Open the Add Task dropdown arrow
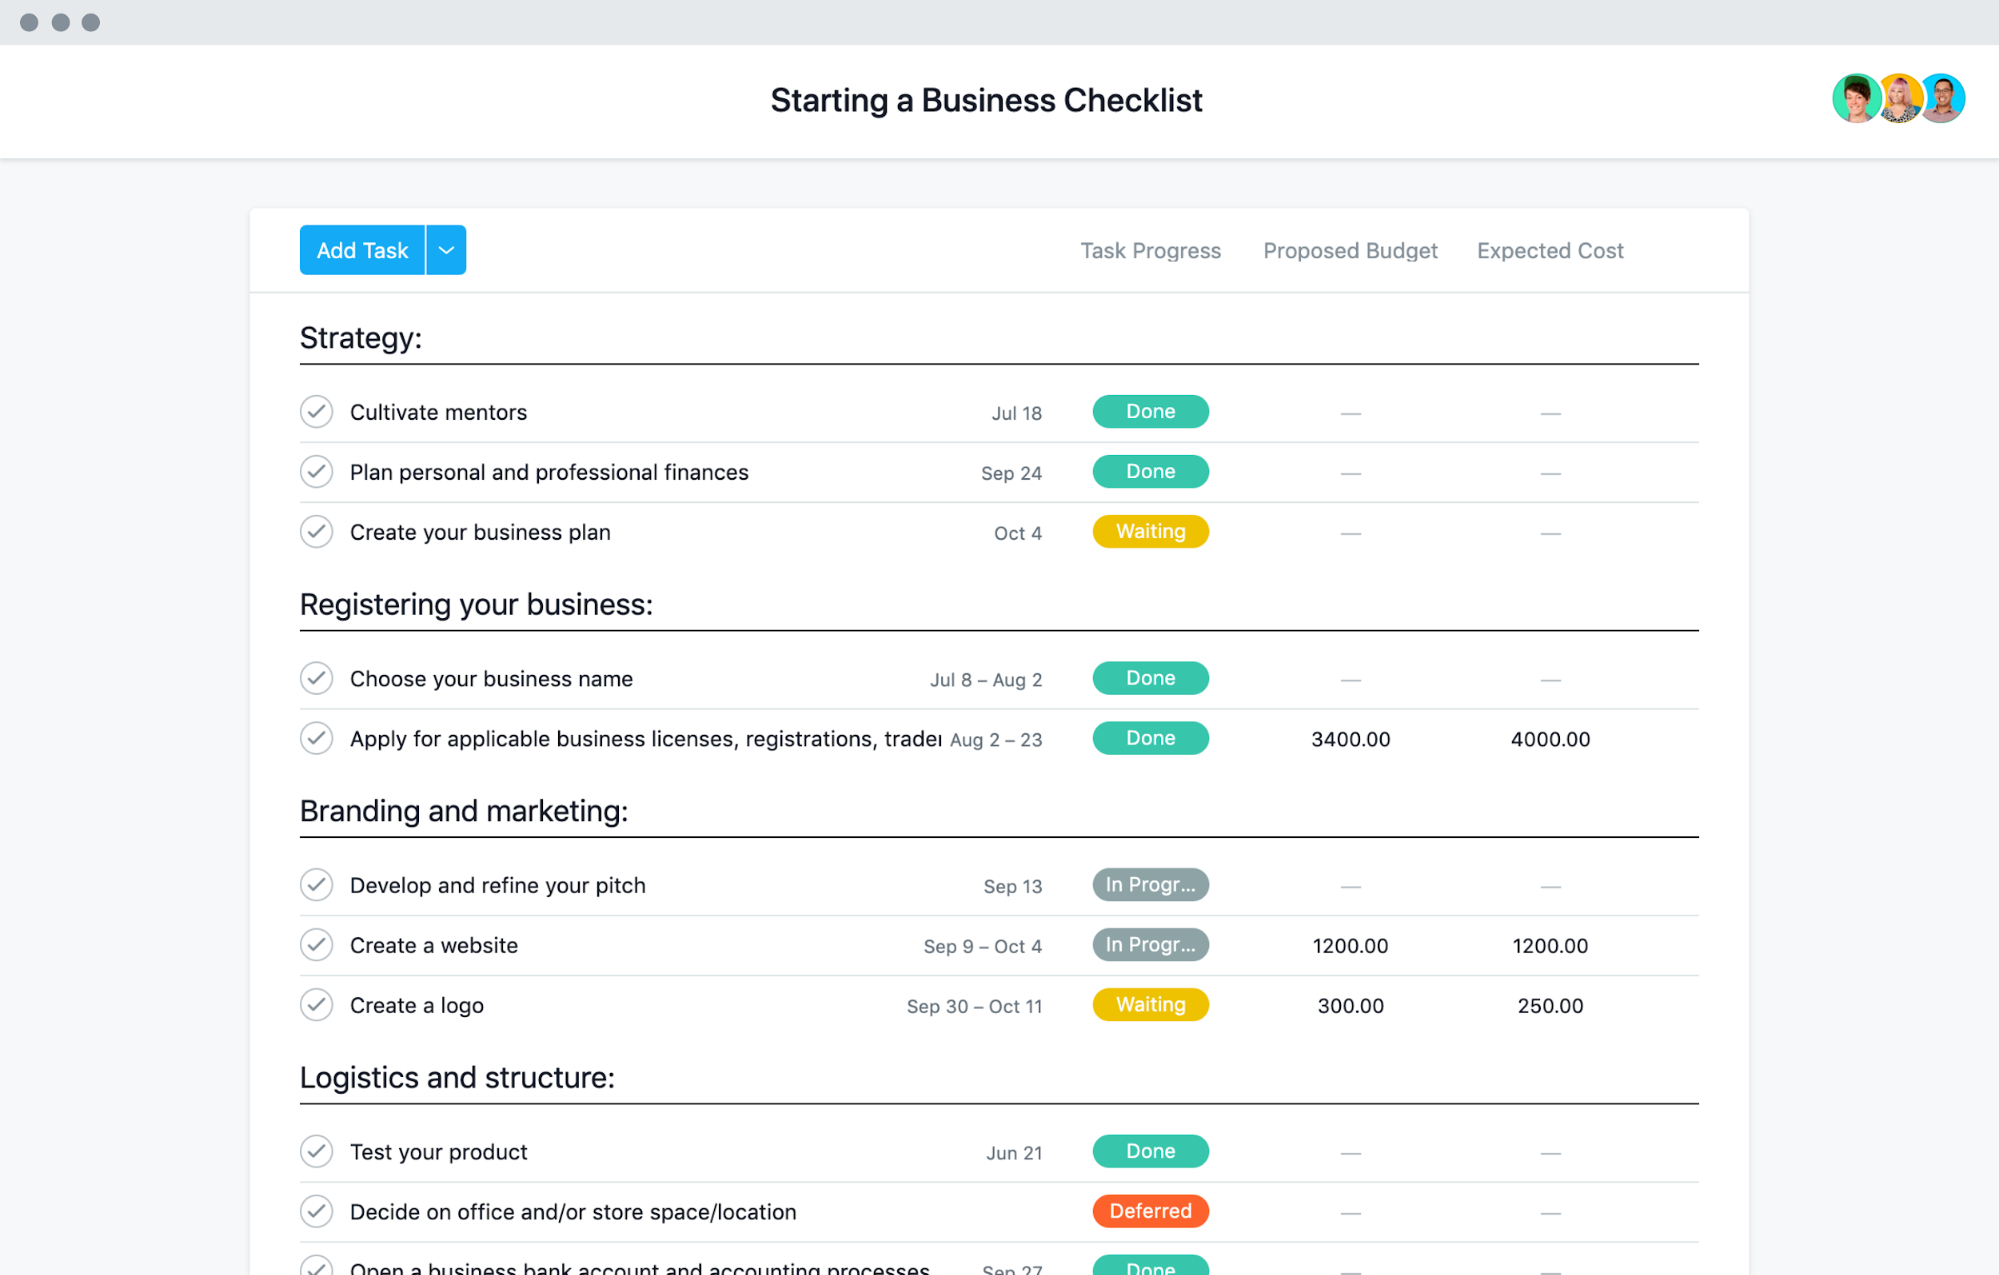Screen dimensions: 1999x1275 click(446, 250)
